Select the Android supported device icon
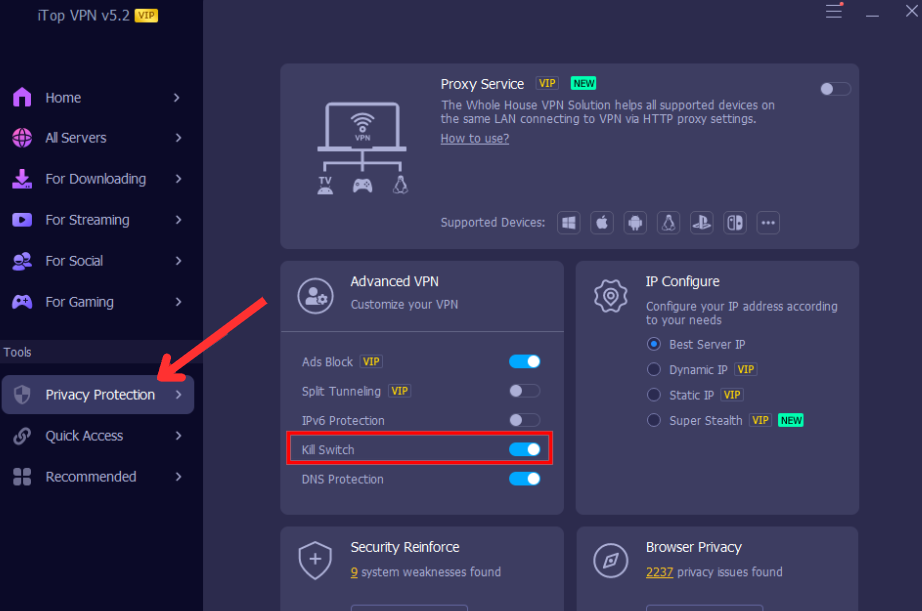Viewport: 922px width, 611px height. pyautogui.click(x=635, y=223)
